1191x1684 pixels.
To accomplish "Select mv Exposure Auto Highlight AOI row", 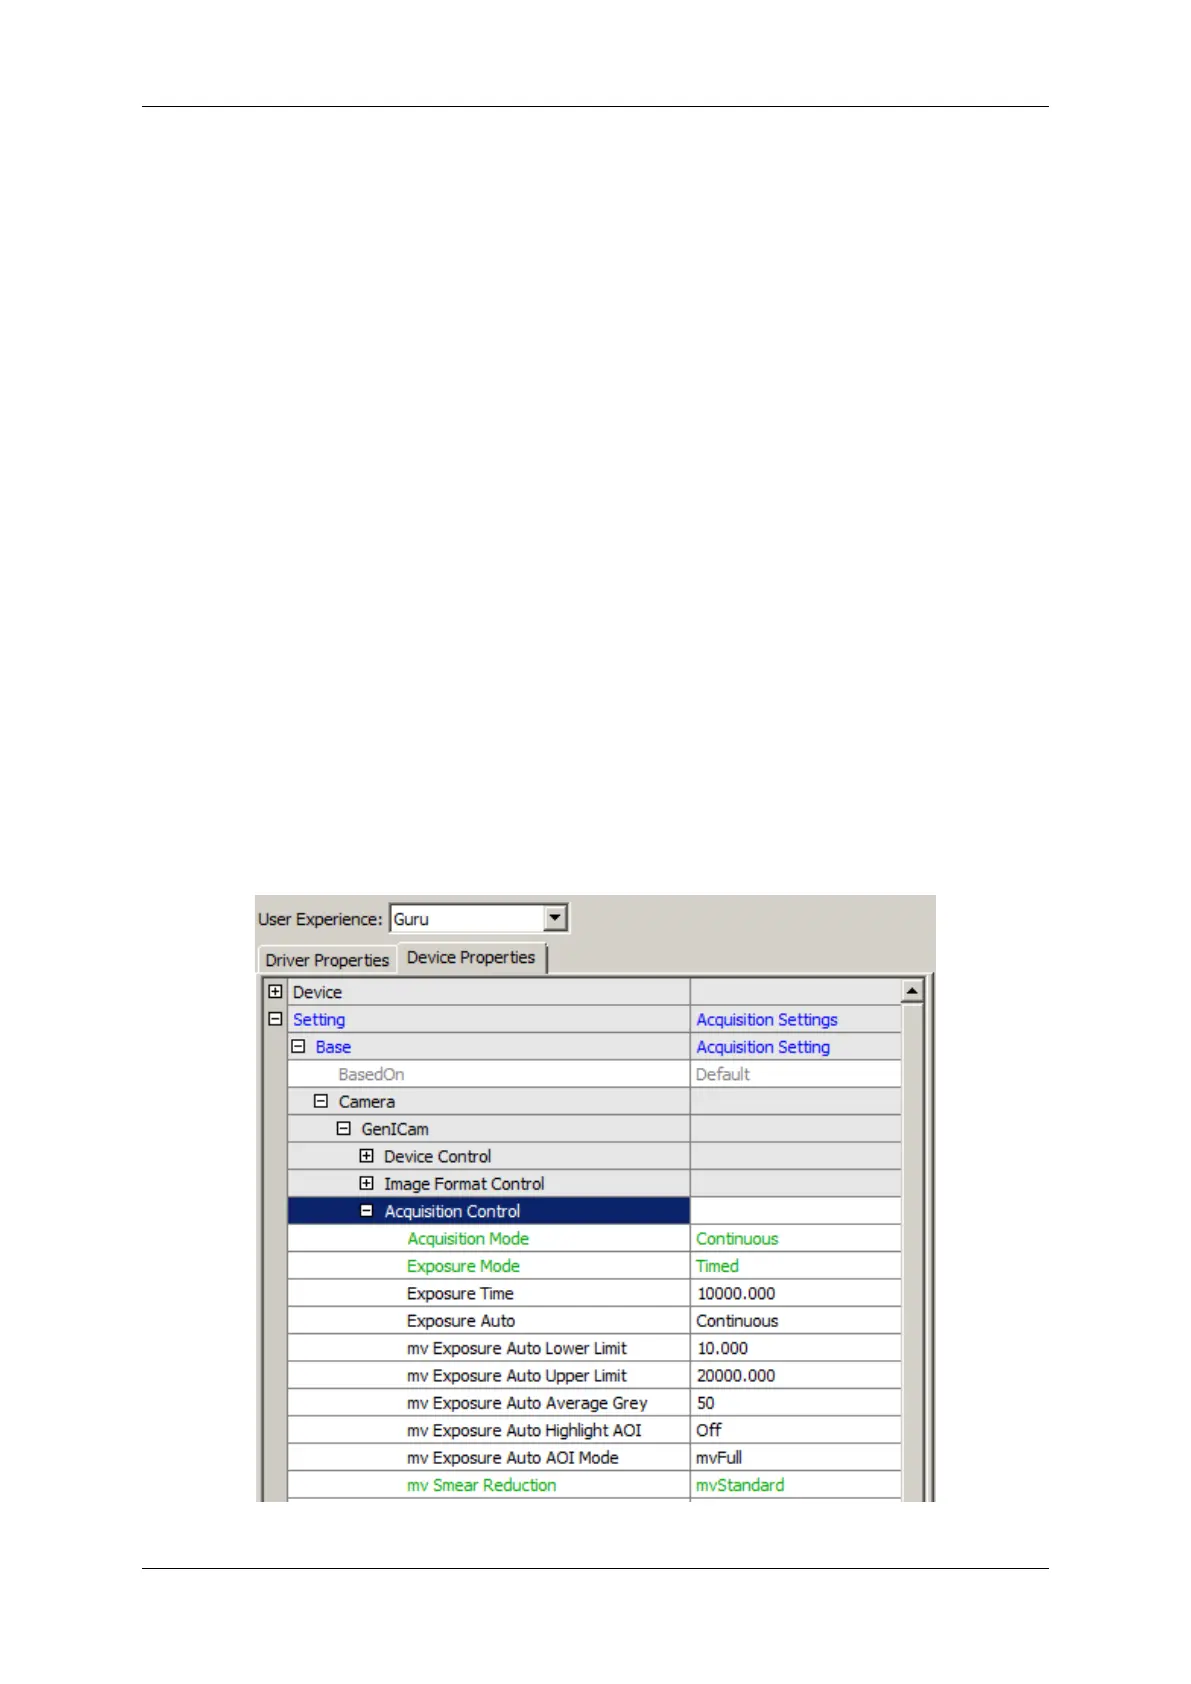I will [x=594, y=1430].
